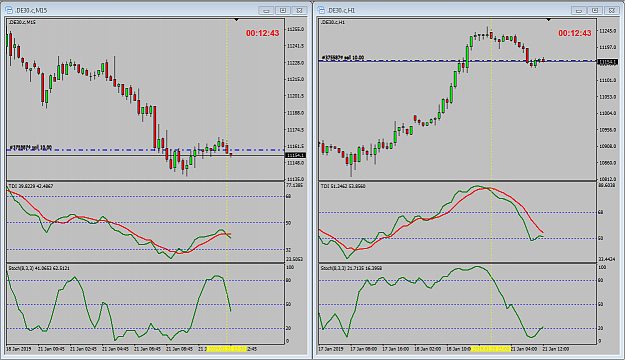Screen dimensions: 625x360
Task: Click the .DE30.c,M15 symbol label inside the chart
Action: point(22,22)
